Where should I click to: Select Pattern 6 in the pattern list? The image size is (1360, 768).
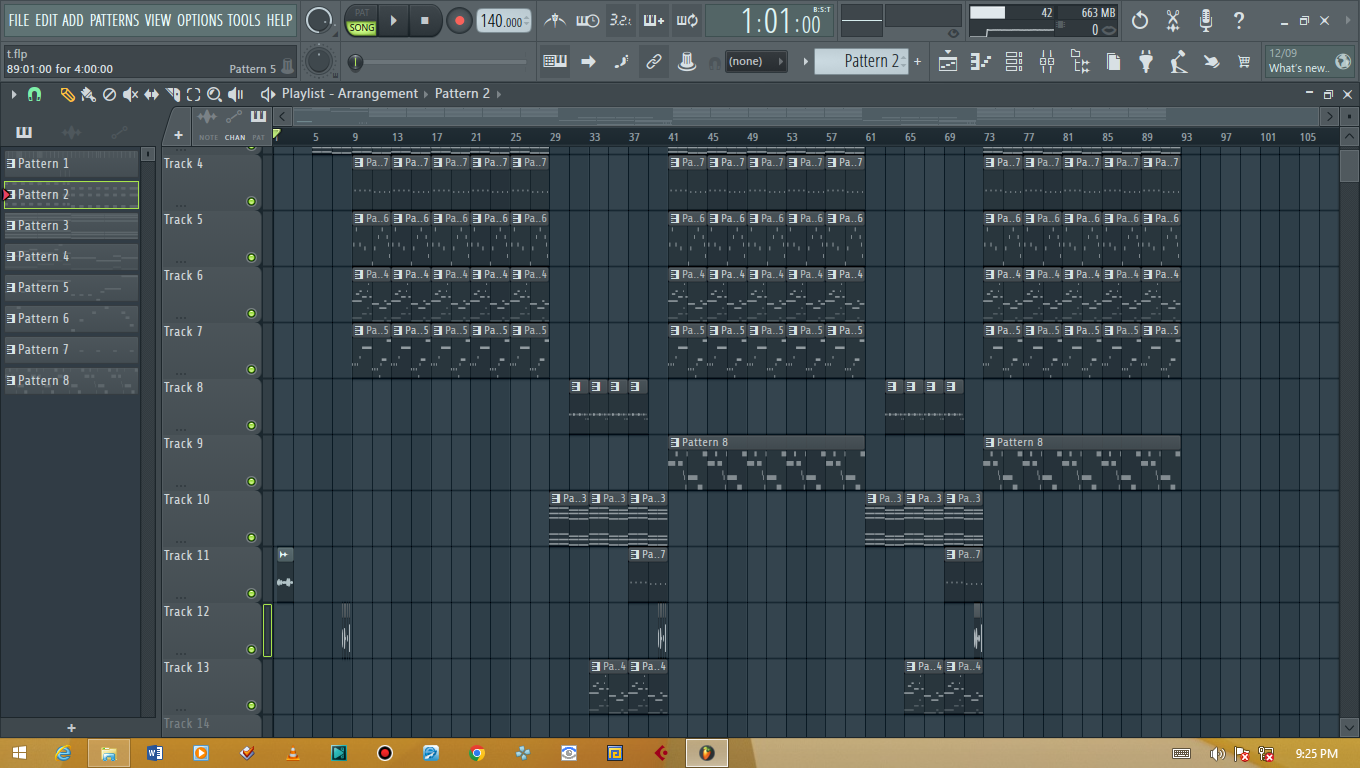tap(71, 319)
